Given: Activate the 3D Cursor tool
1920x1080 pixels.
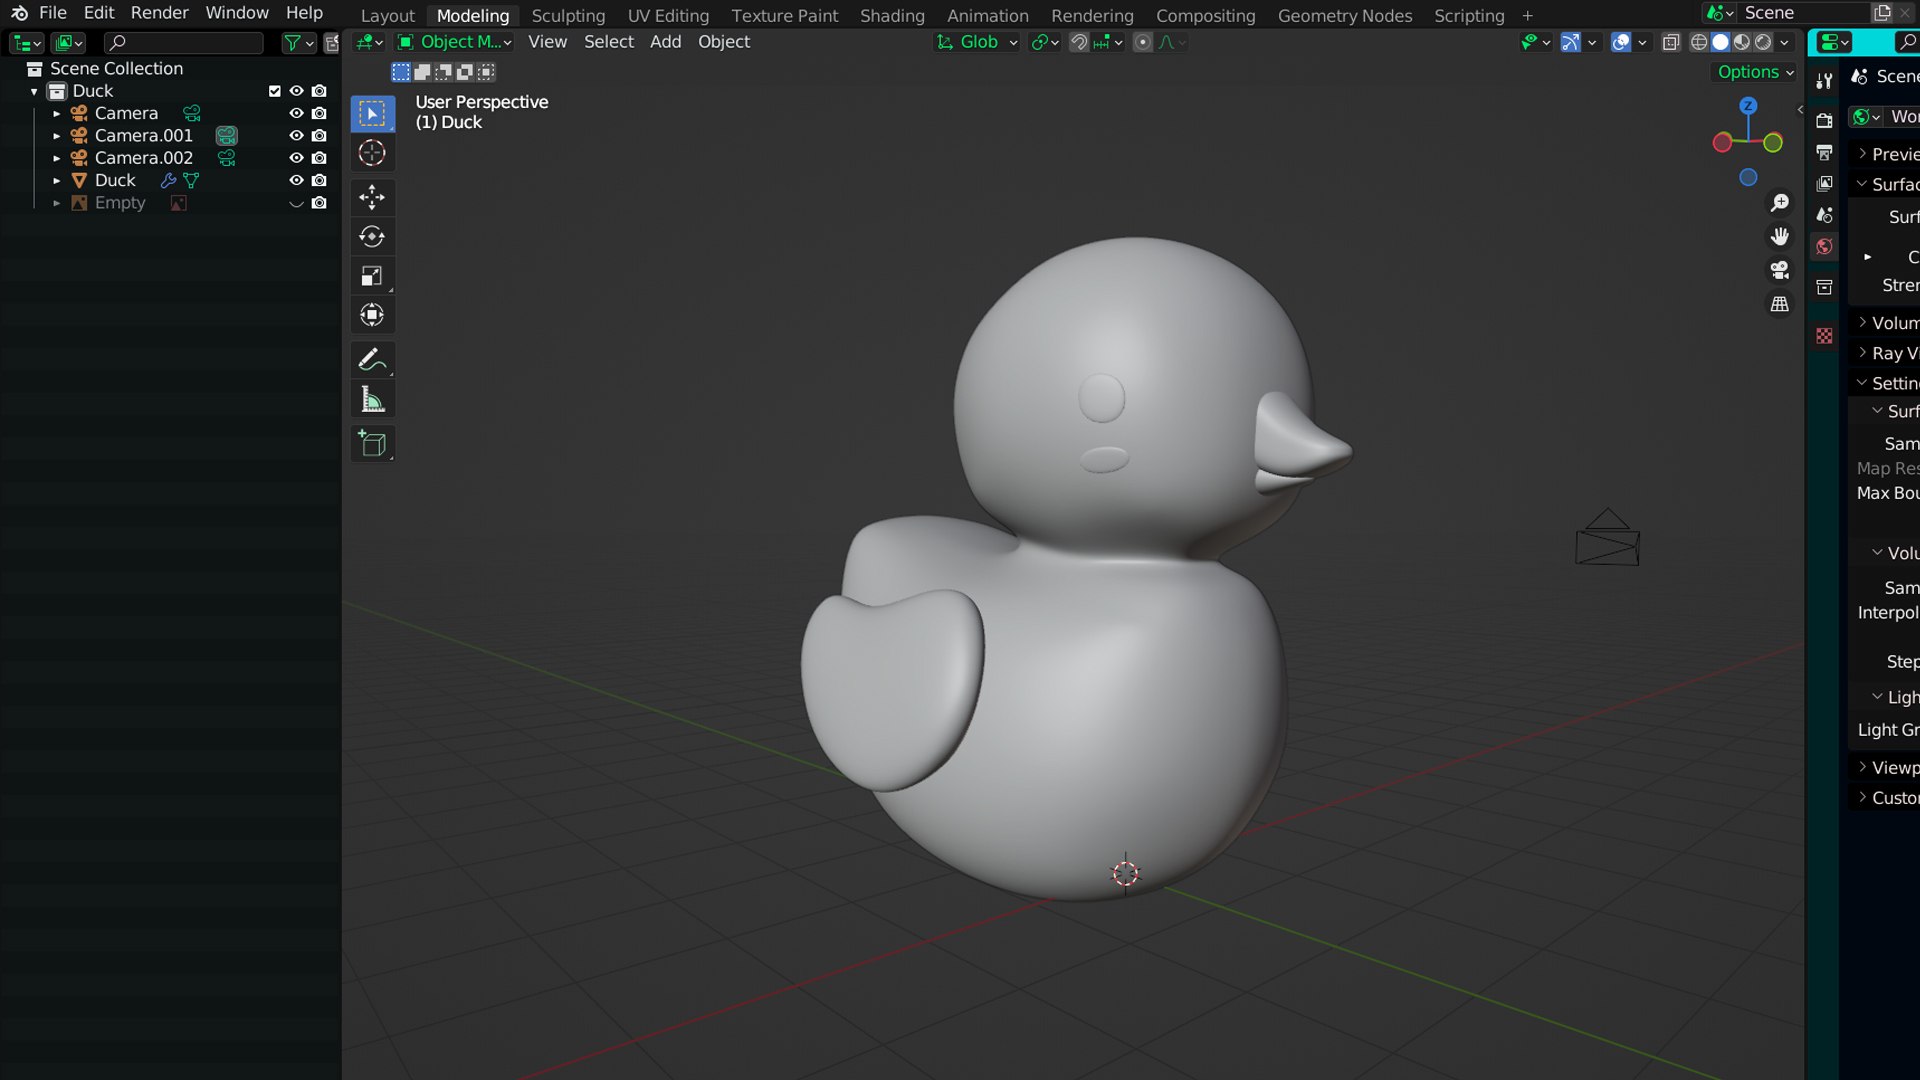Looking at the screenshot, I should click(x=372, y=153).
